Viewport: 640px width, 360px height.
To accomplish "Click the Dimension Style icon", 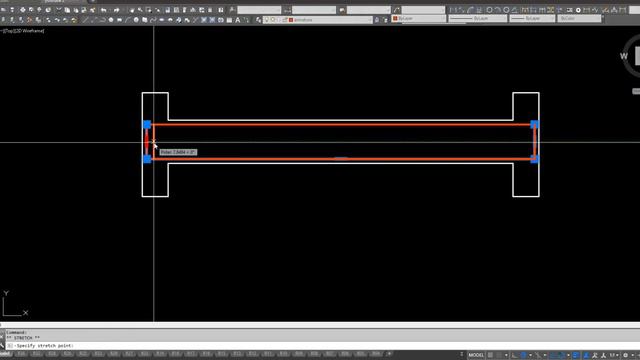I will point(287,10).
